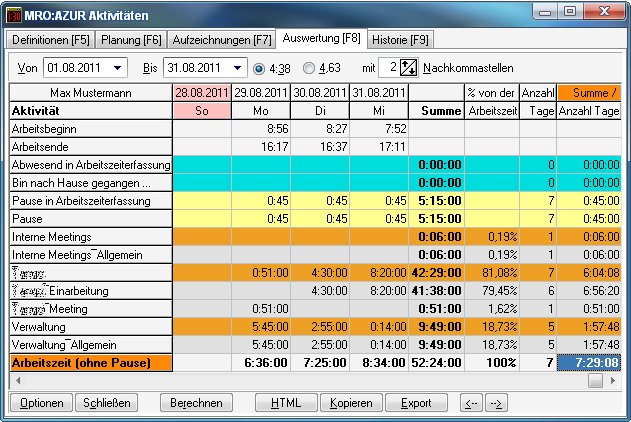This screenshot has height=422, width=631.
Task: Click the MRO:AZUR application title bar icon
Action: [13, 12]
